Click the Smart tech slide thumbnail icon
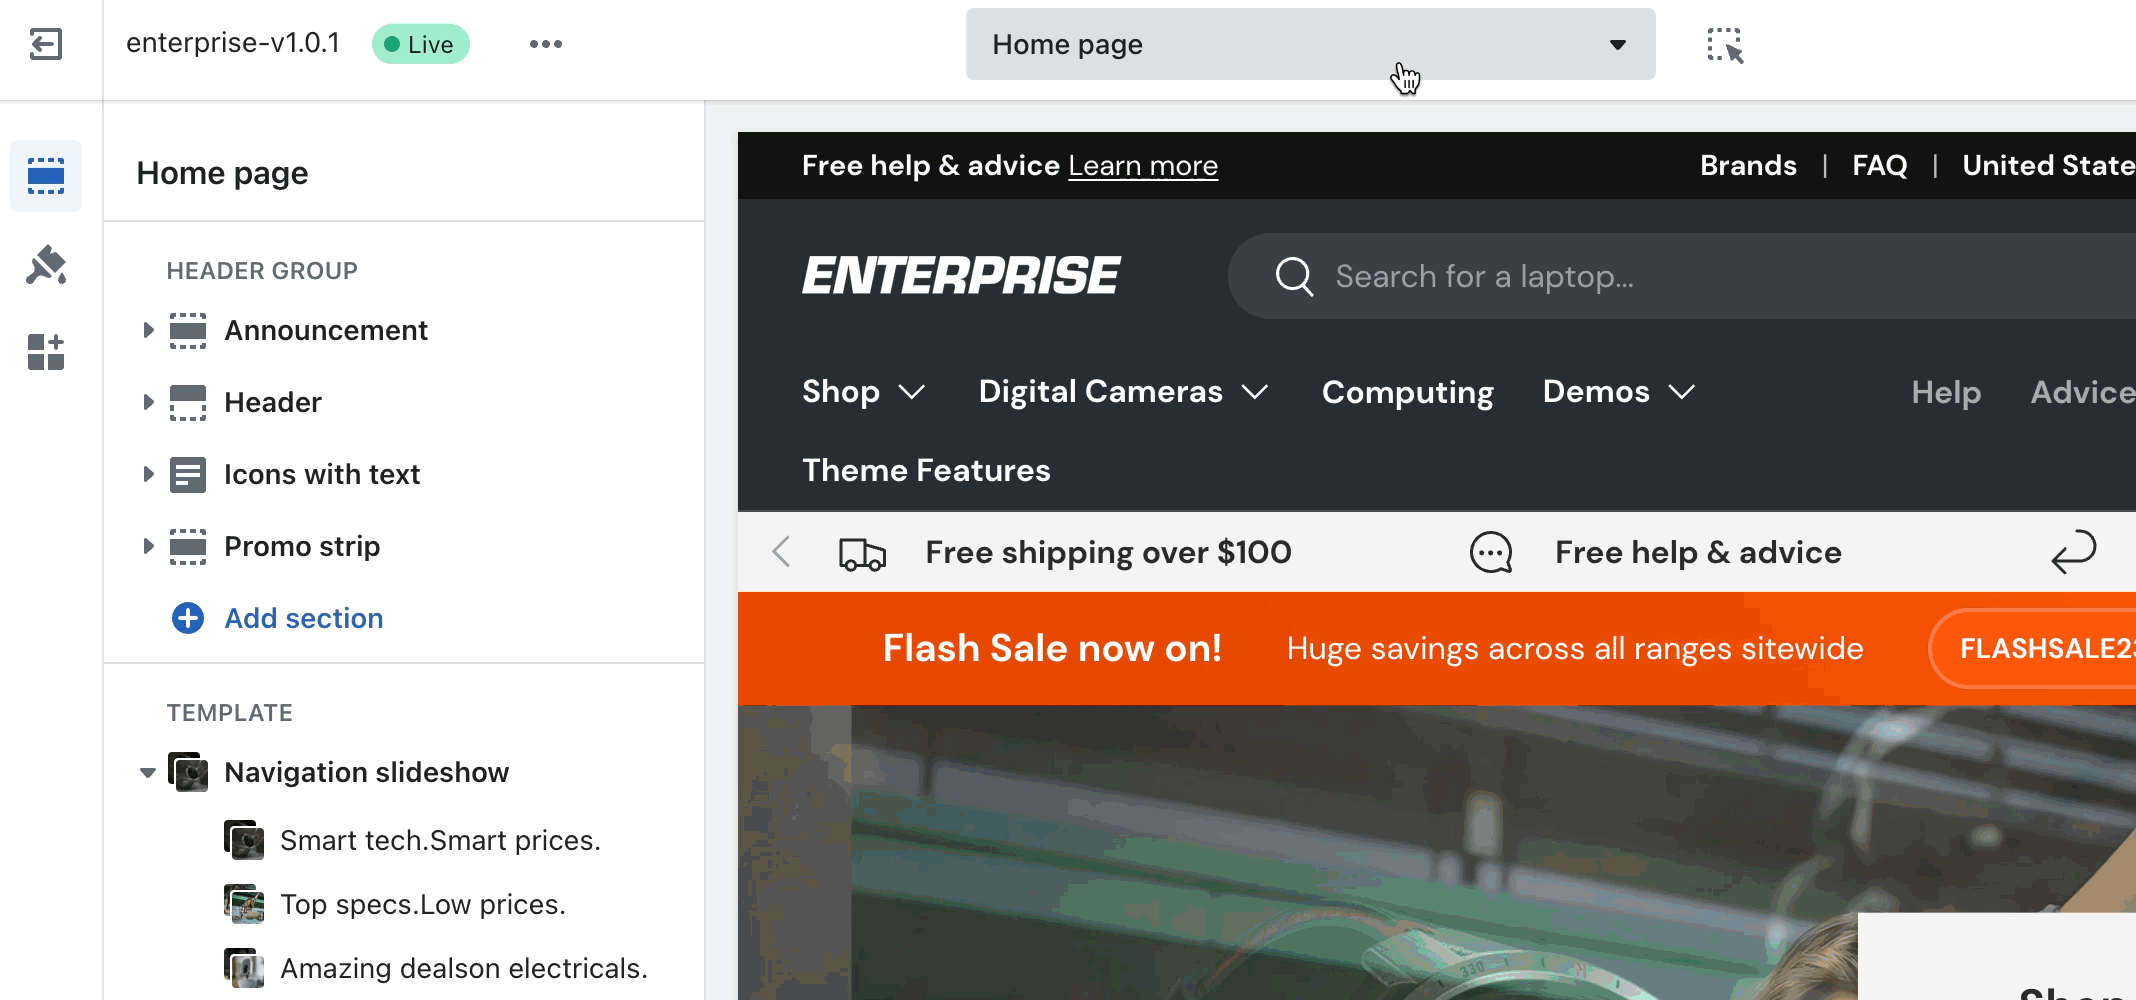The image size is (2136, 1000). pos(244,840)
